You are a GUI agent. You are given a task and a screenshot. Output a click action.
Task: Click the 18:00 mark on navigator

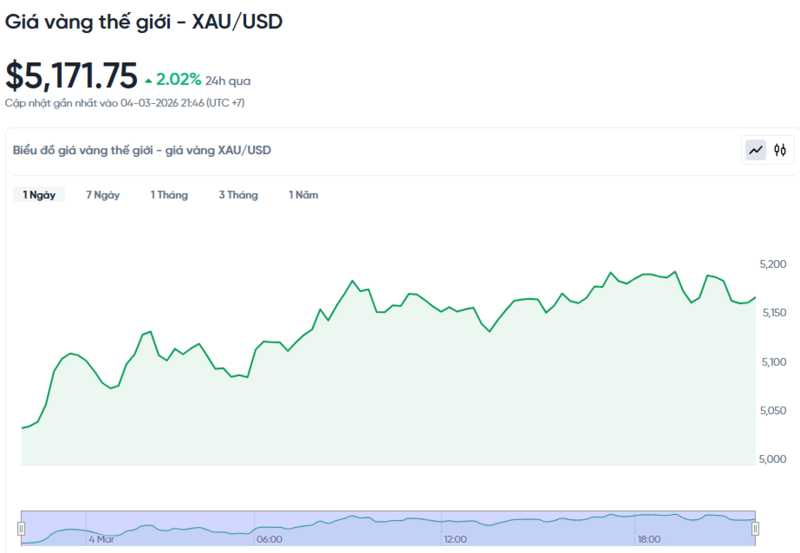pyautogui.click(x=648, y=539)
